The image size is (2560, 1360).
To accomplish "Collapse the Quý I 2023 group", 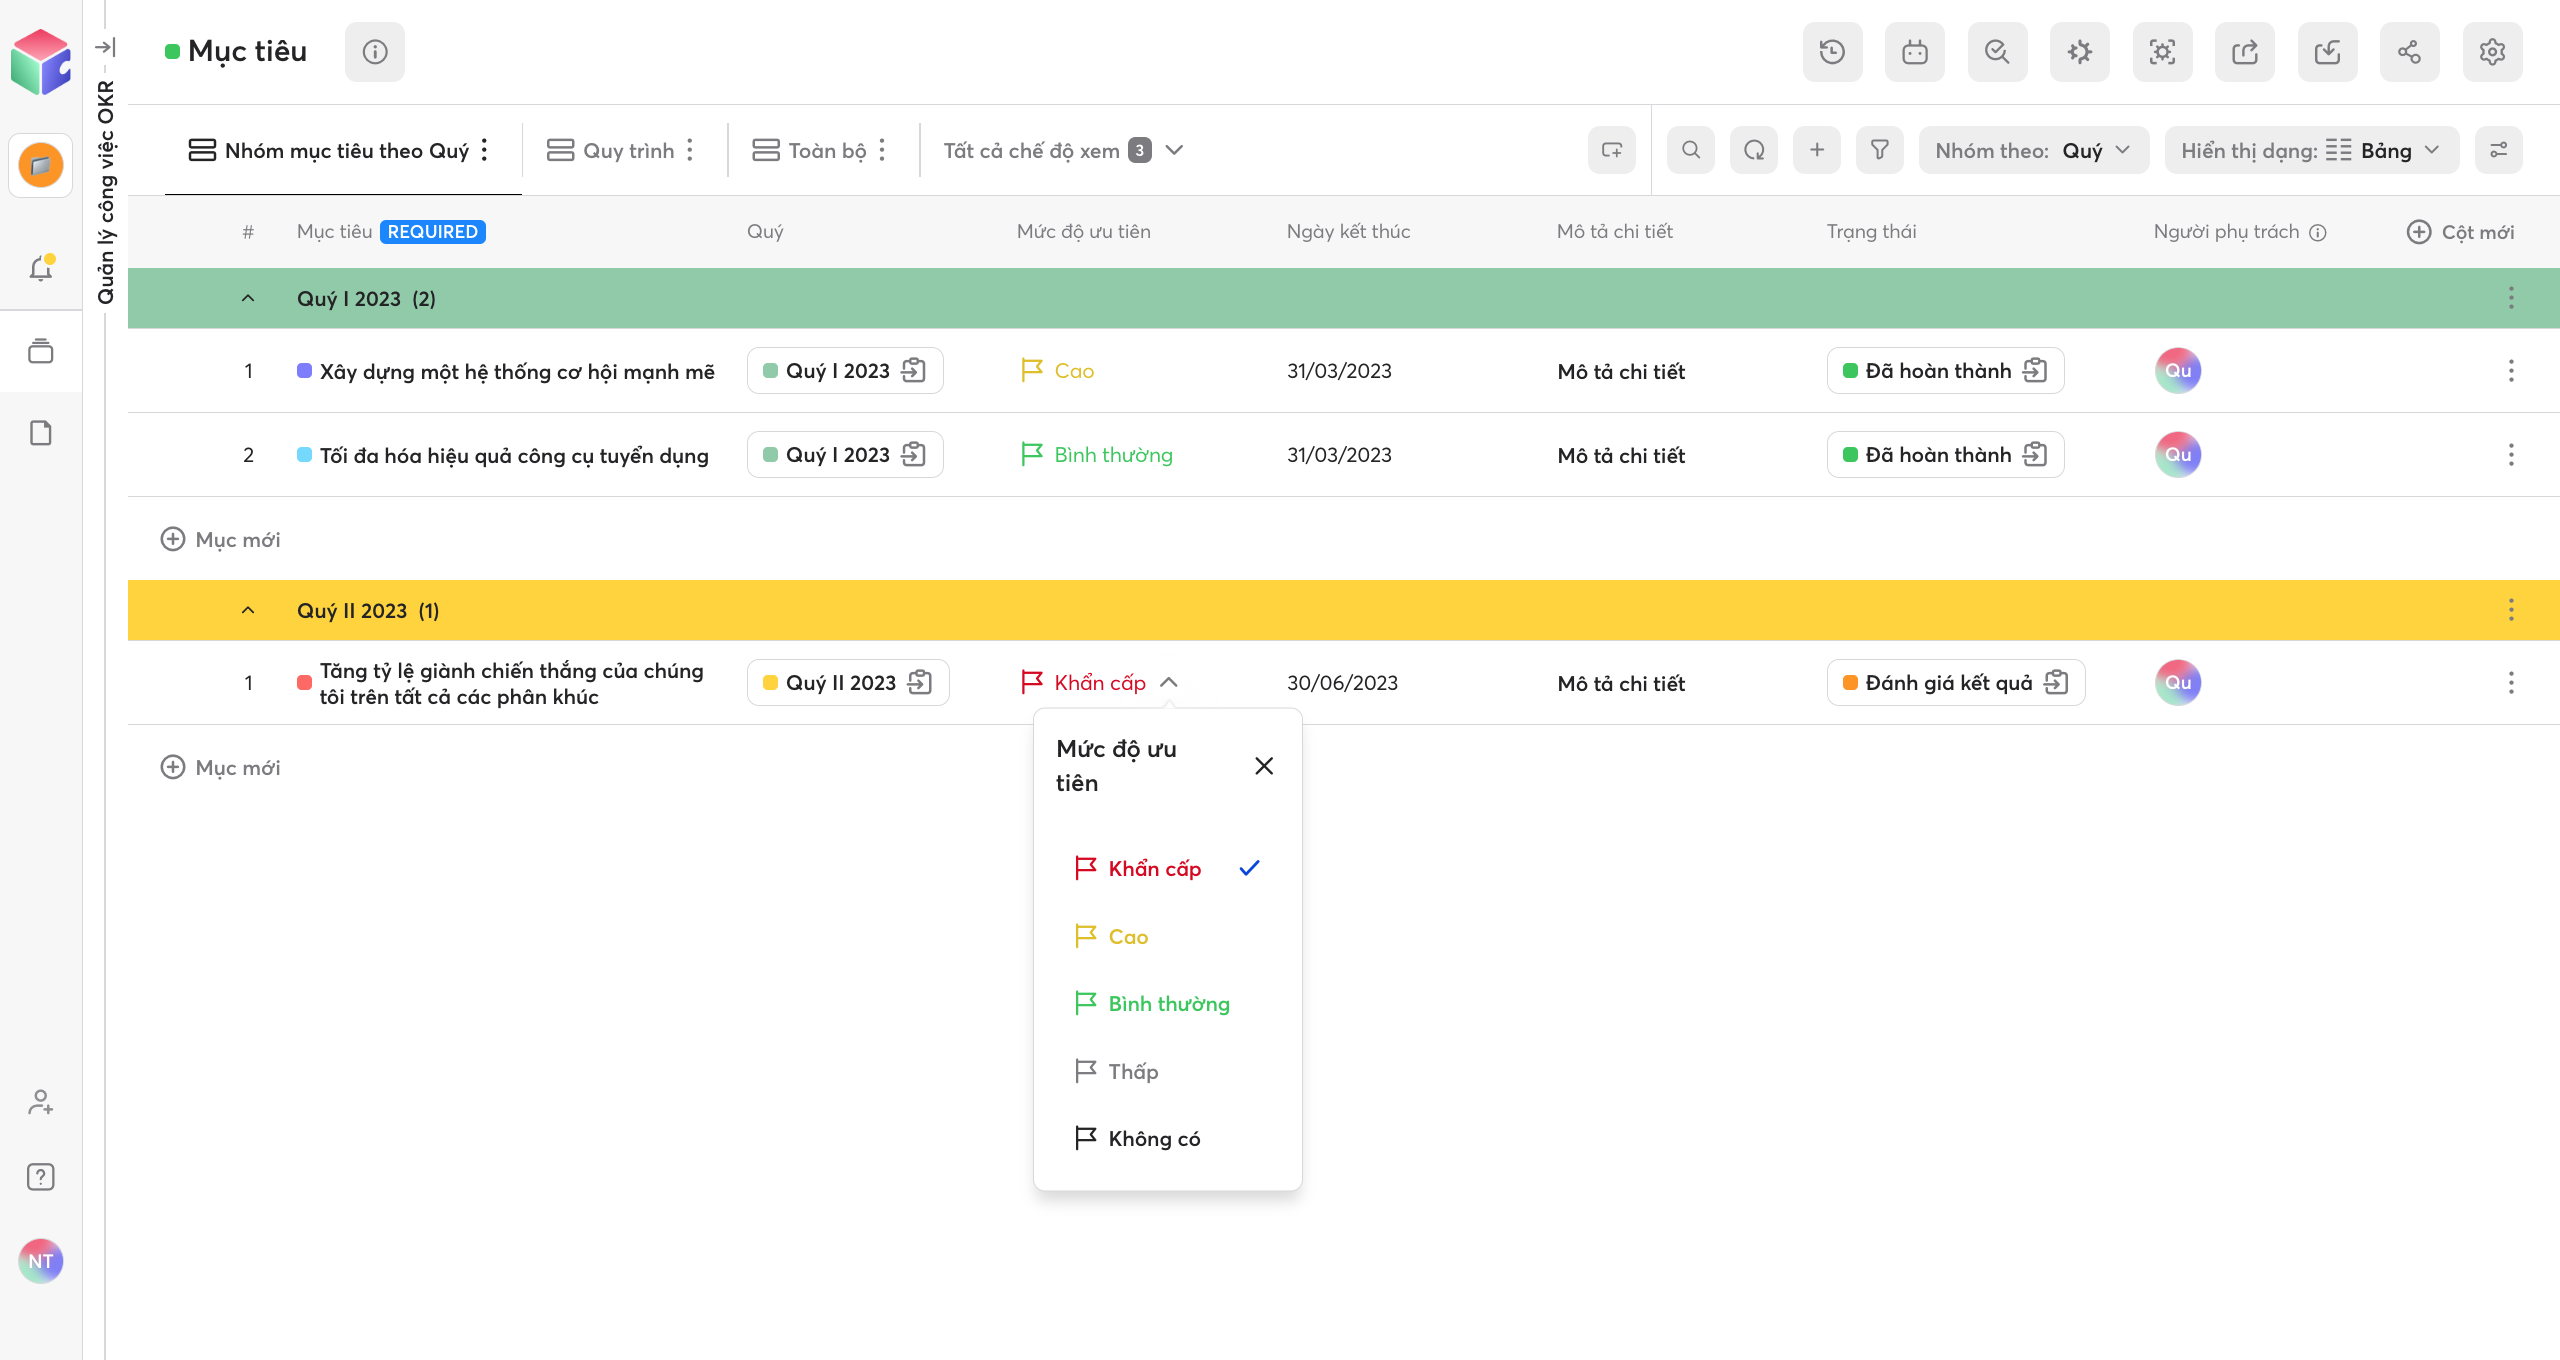I will [248, 299].
